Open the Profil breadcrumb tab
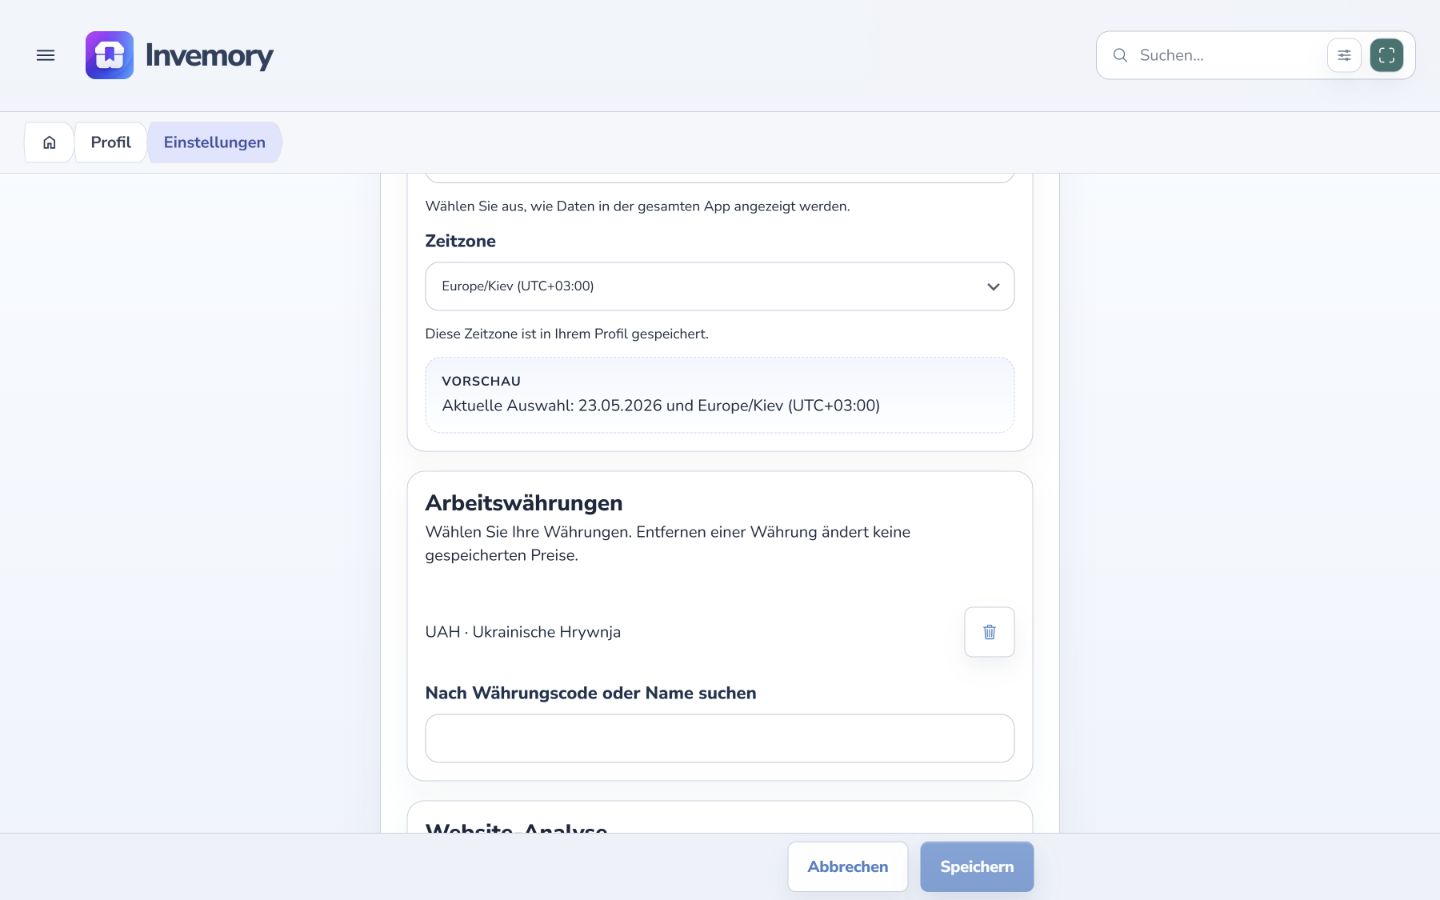The width and height of the screenshot is (1440, 900). click(x=111, y=142)
